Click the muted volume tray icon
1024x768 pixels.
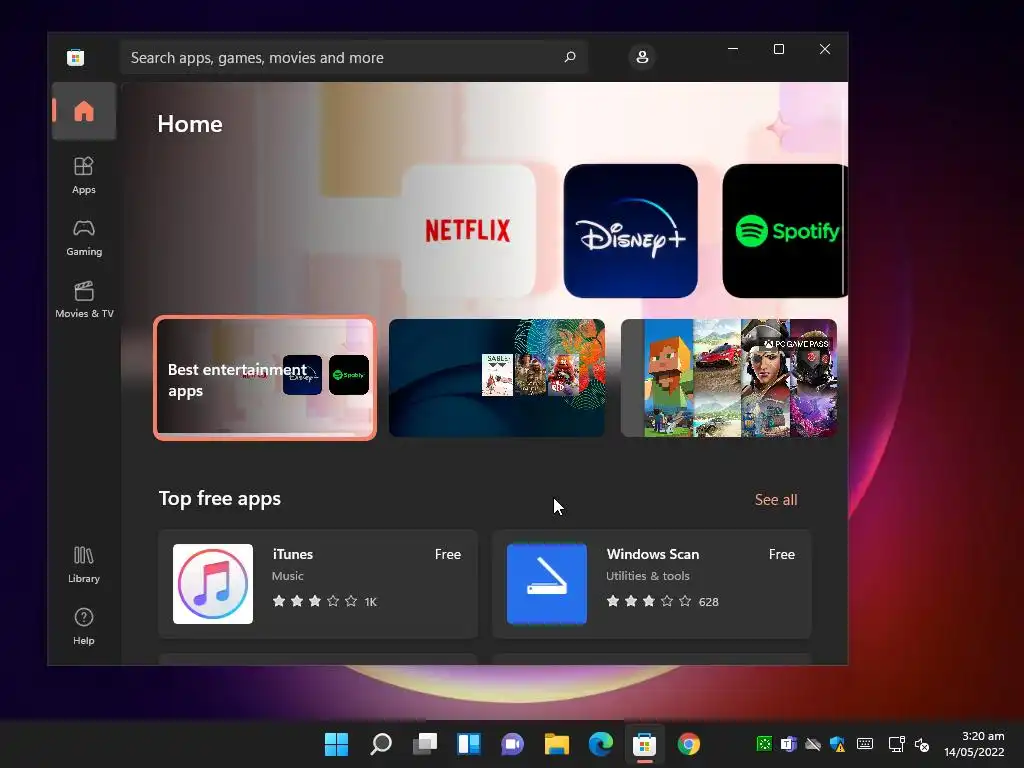[x=922, y=744]
